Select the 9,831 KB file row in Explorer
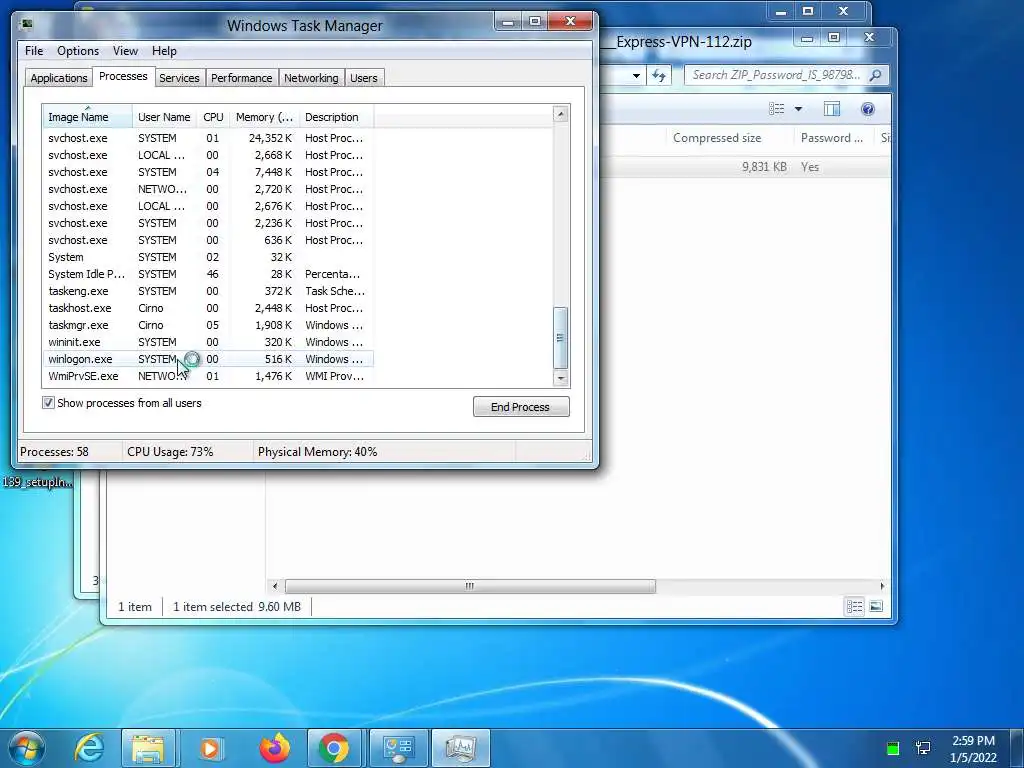This screenshot has width=1024, height=768. (x=744, y=167)
